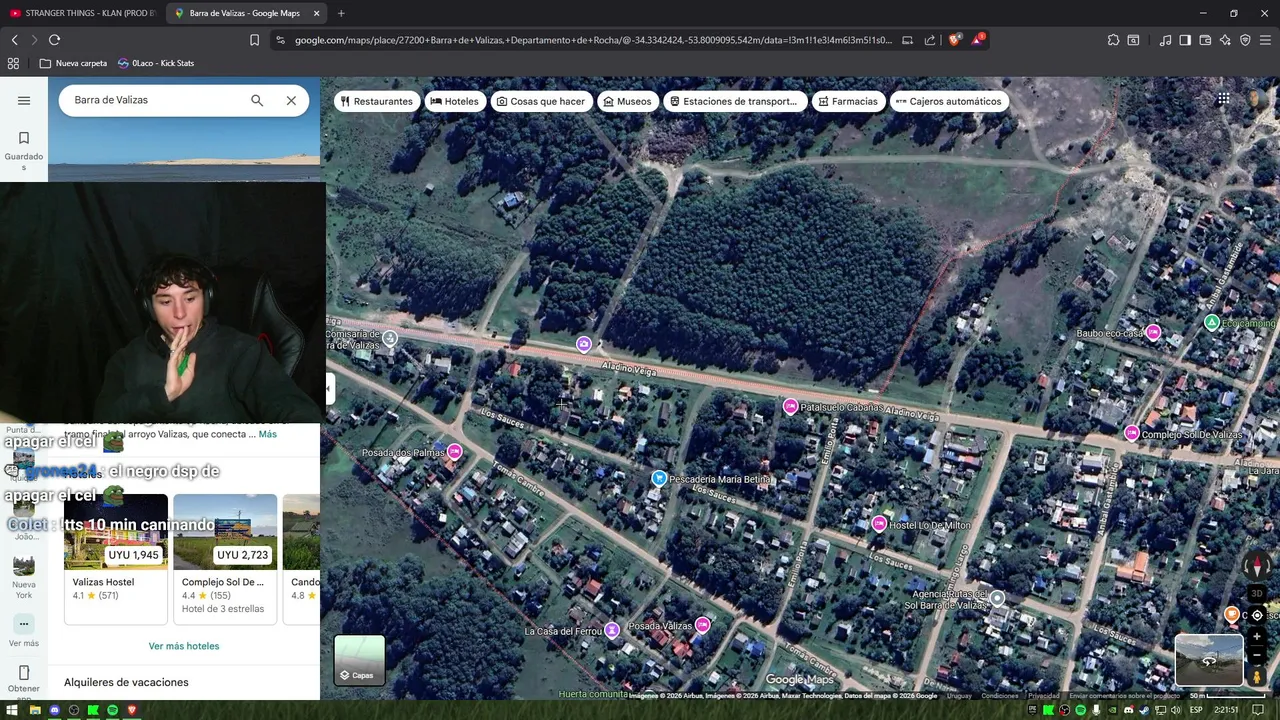Viewport: 1280px width, 720px height.
Task: Toggle the 3D map view
Action: [1257, 594]
